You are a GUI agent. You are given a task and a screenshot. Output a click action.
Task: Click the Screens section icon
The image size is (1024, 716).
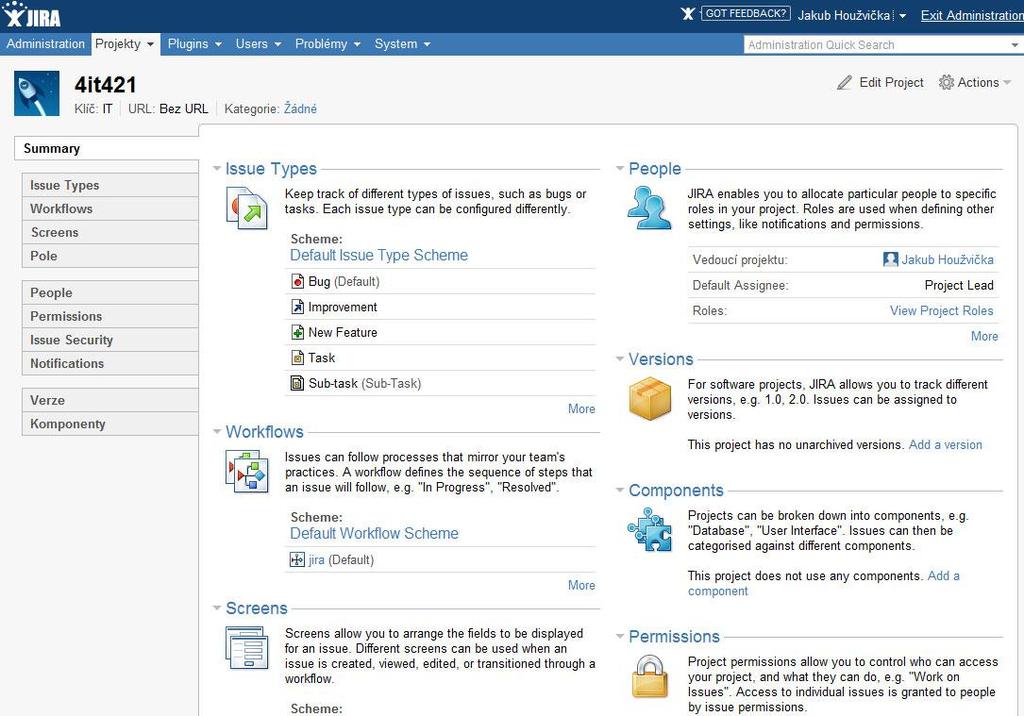coord(247,647)
